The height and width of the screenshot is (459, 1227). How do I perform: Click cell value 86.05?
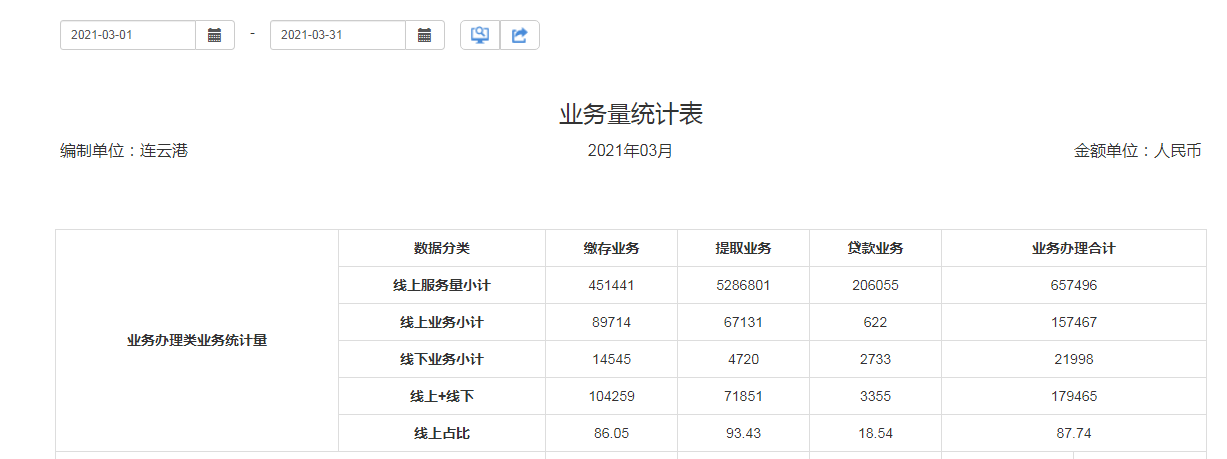(612, 433)
